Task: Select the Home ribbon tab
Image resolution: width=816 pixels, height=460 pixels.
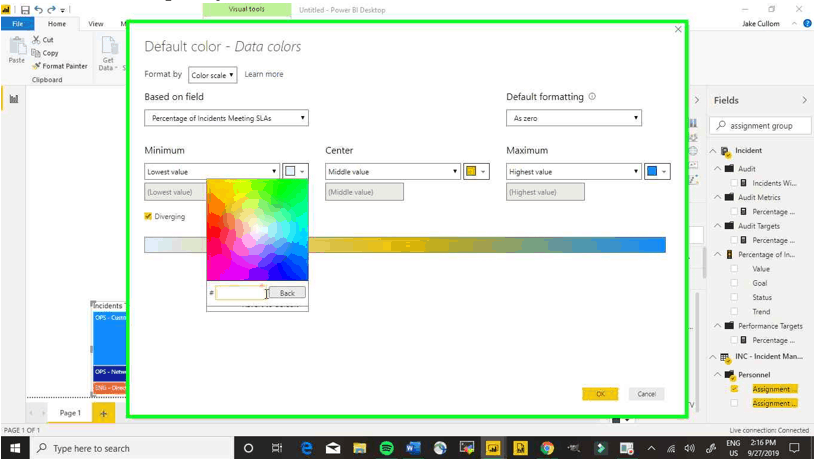Action: click(57, 23)
